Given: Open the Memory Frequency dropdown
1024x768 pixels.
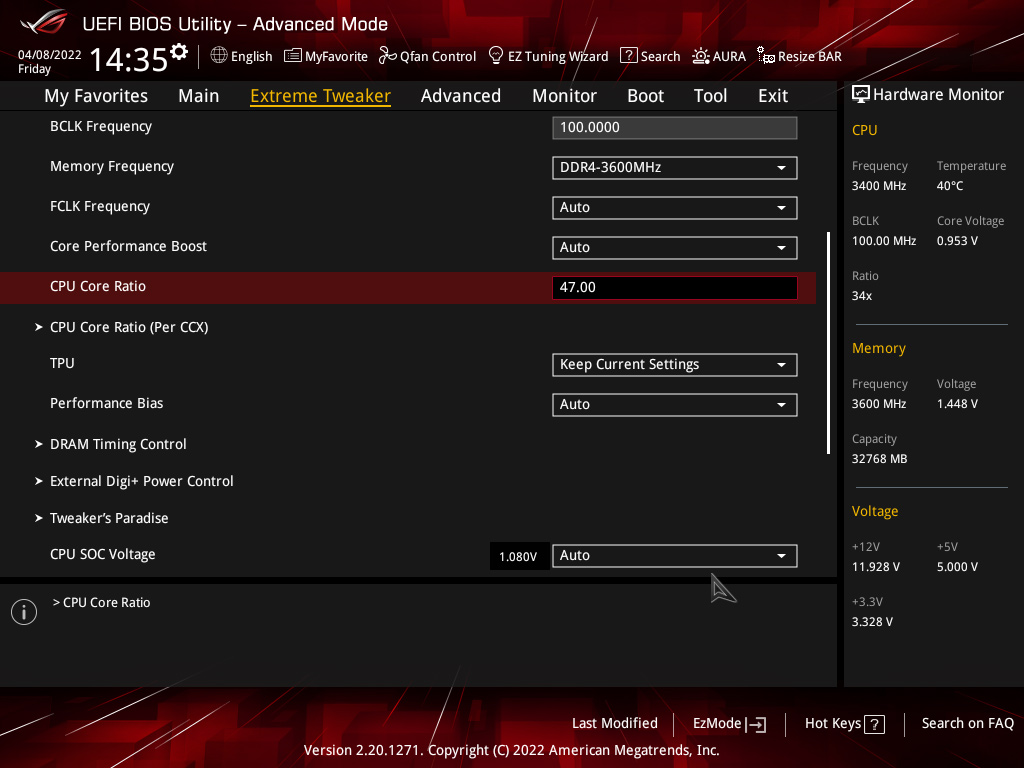Looking at the screenshot, I should (x=675, y=168).
